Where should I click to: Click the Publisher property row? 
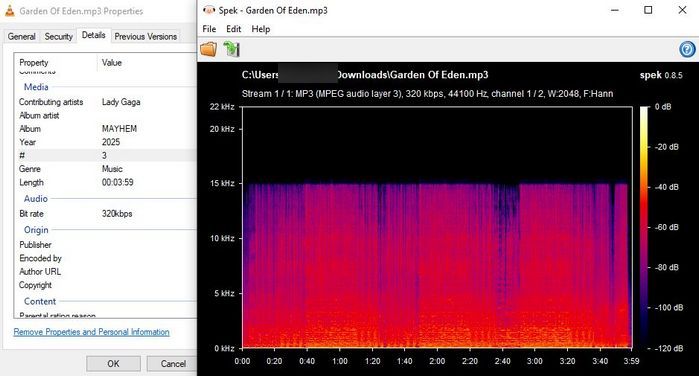coord(106,245)
